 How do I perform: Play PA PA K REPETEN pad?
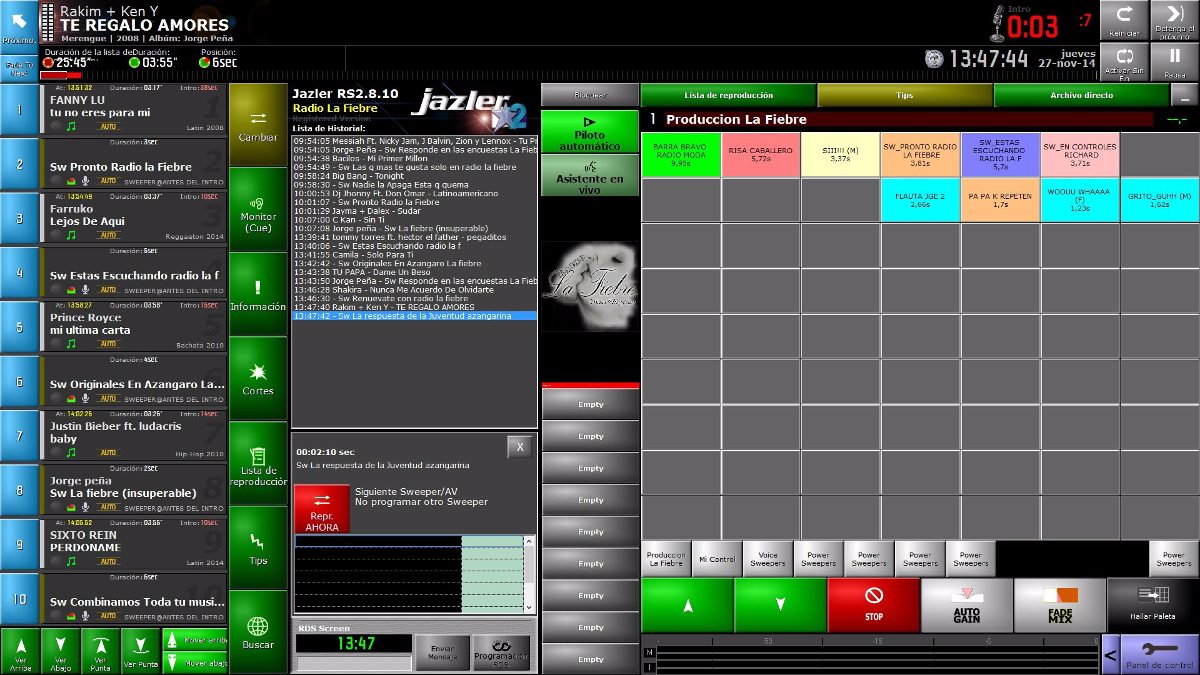point(1000,200)
